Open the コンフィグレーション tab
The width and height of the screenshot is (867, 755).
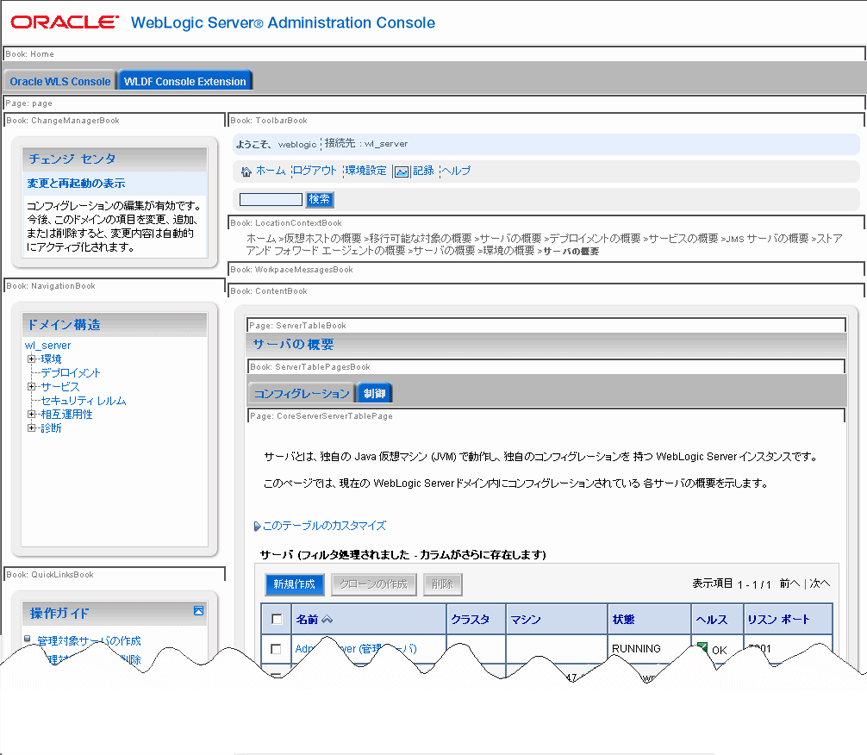[301, 393]
